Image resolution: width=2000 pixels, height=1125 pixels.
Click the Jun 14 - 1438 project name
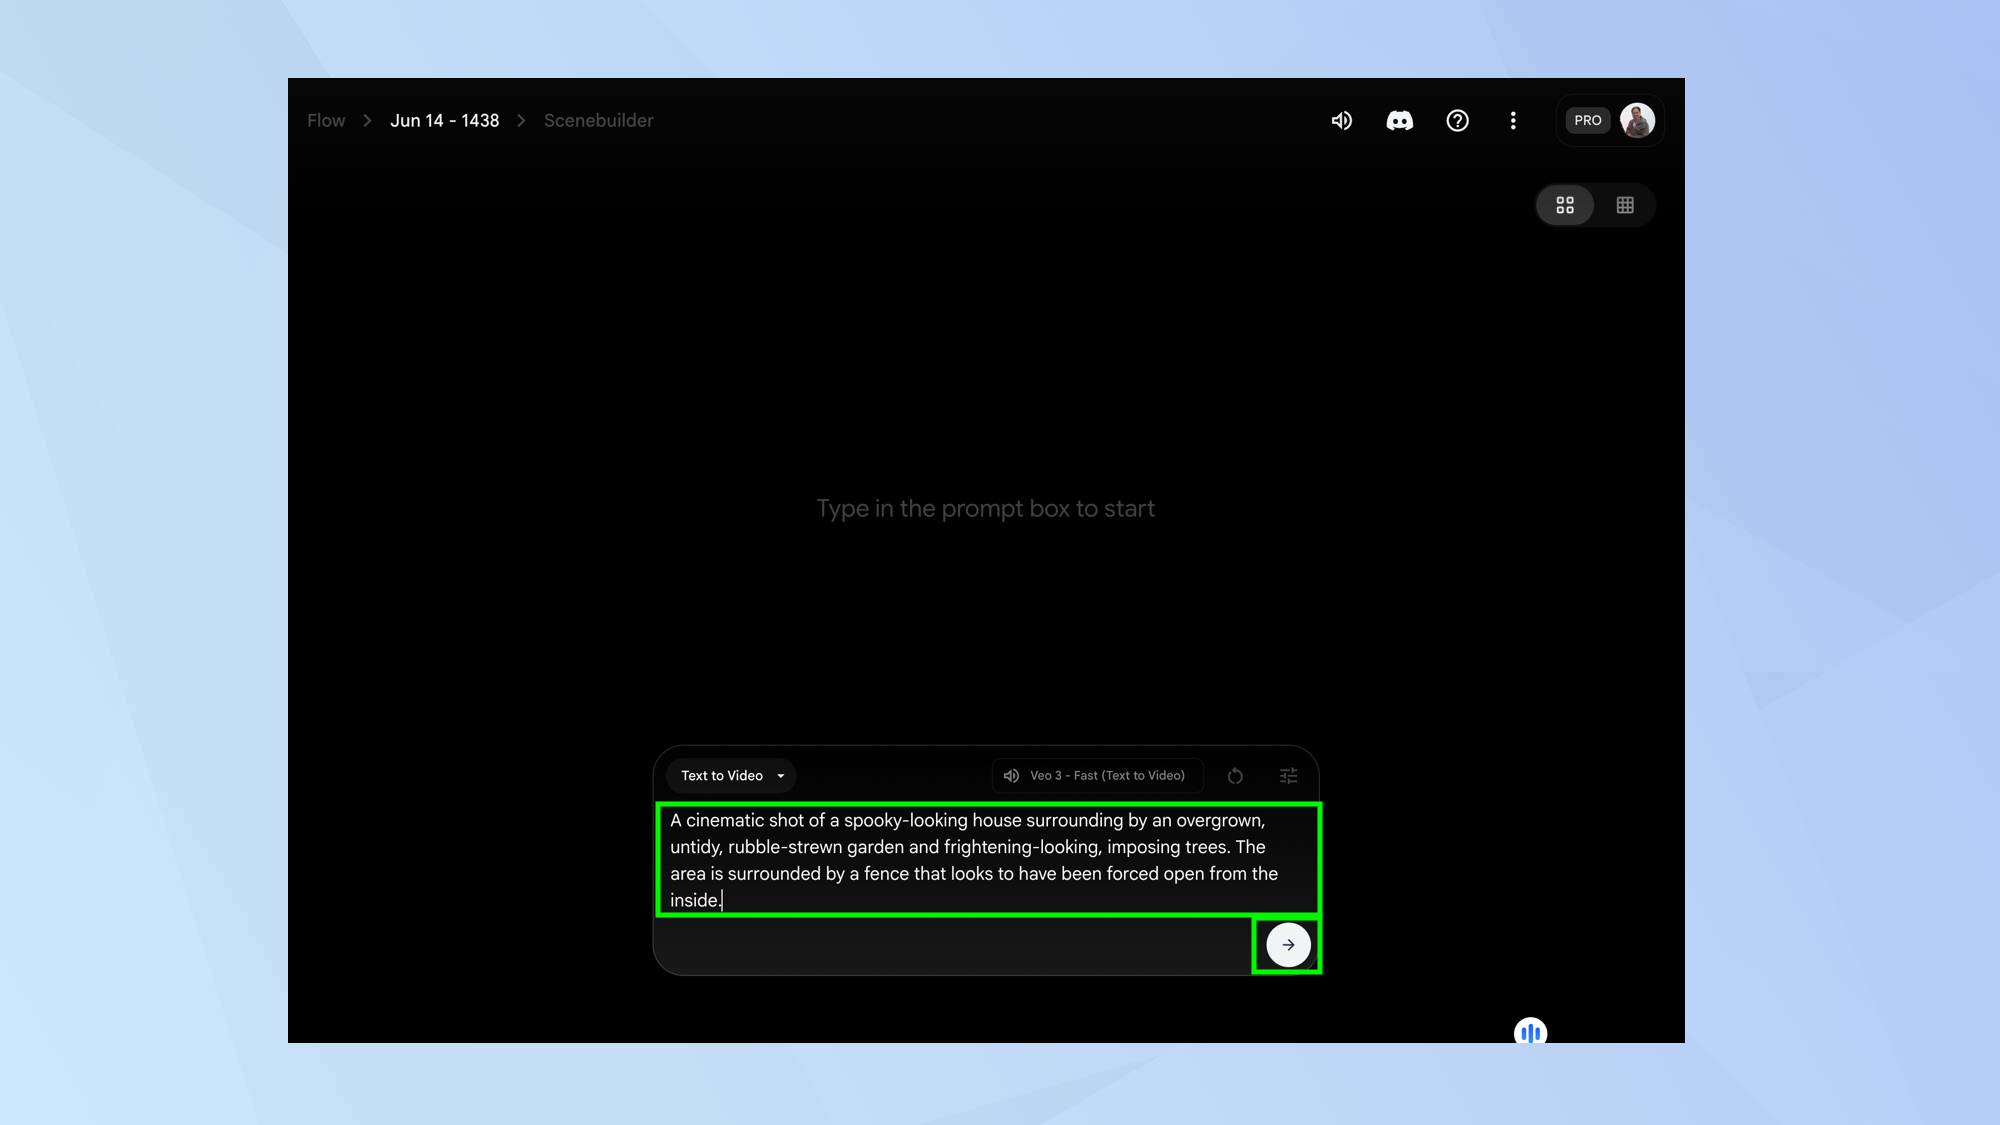444,121
